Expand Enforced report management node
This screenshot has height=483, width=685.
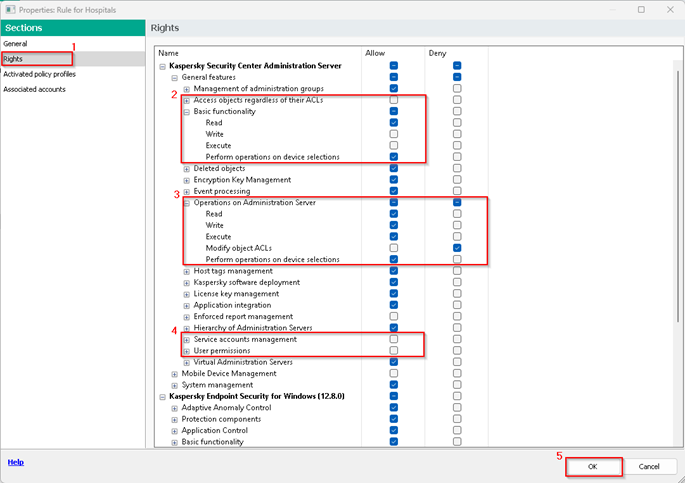(x=187, y=317)
